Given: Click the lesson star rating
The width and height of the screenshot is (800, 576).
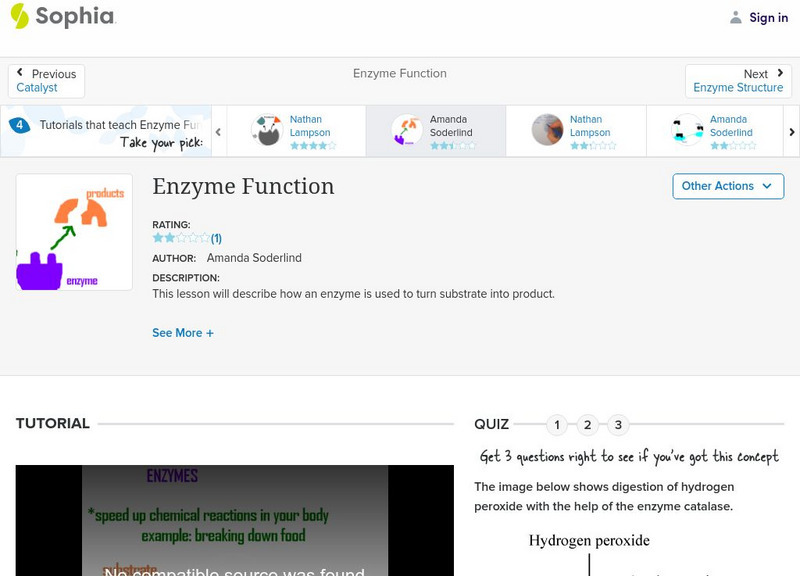Looking at the screenshot, I should [180, 238].
